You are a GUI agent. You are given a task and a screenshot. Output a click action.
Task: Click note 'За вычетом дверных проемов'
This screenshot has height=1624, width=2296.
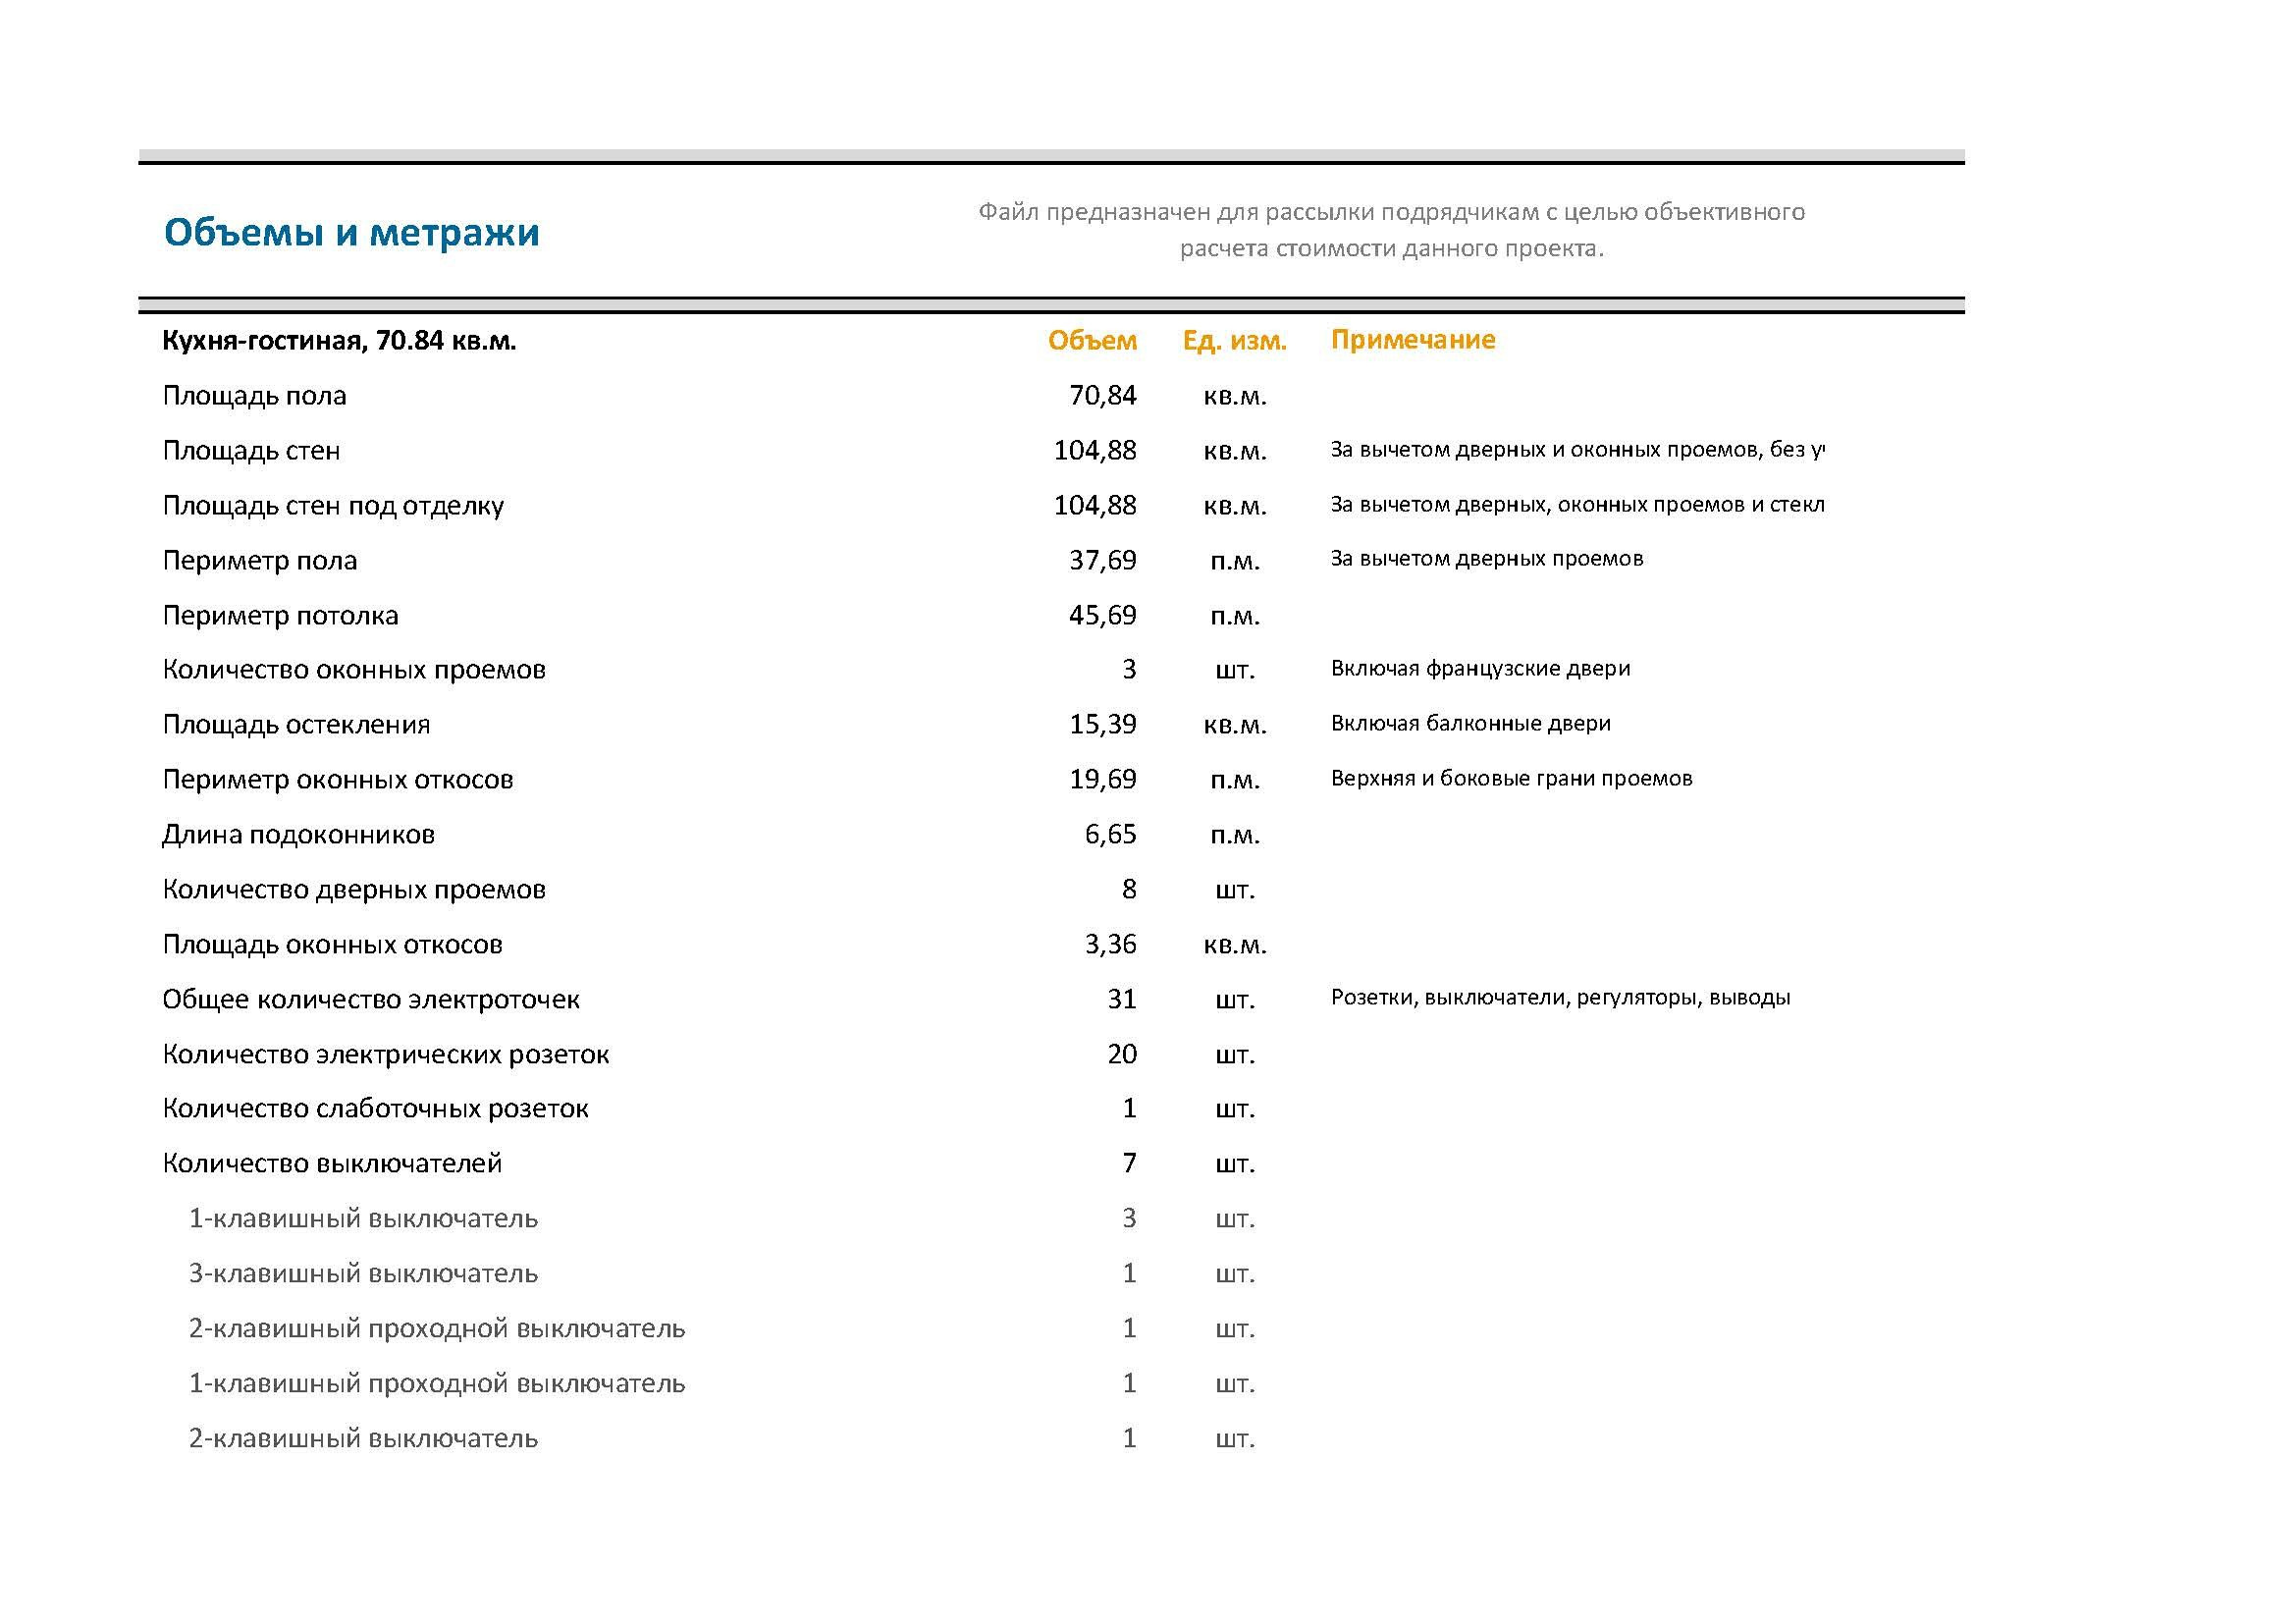tap(1486, 558)
